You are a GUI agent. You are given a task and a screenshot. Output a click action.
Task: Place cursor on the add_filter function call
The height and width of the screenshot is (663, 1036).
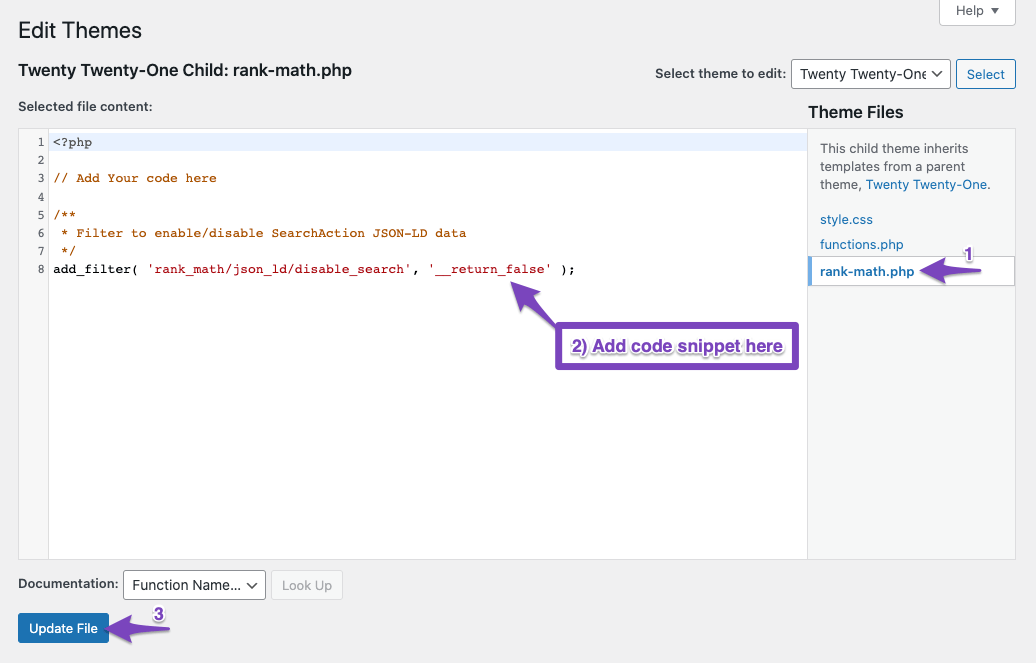91,268
